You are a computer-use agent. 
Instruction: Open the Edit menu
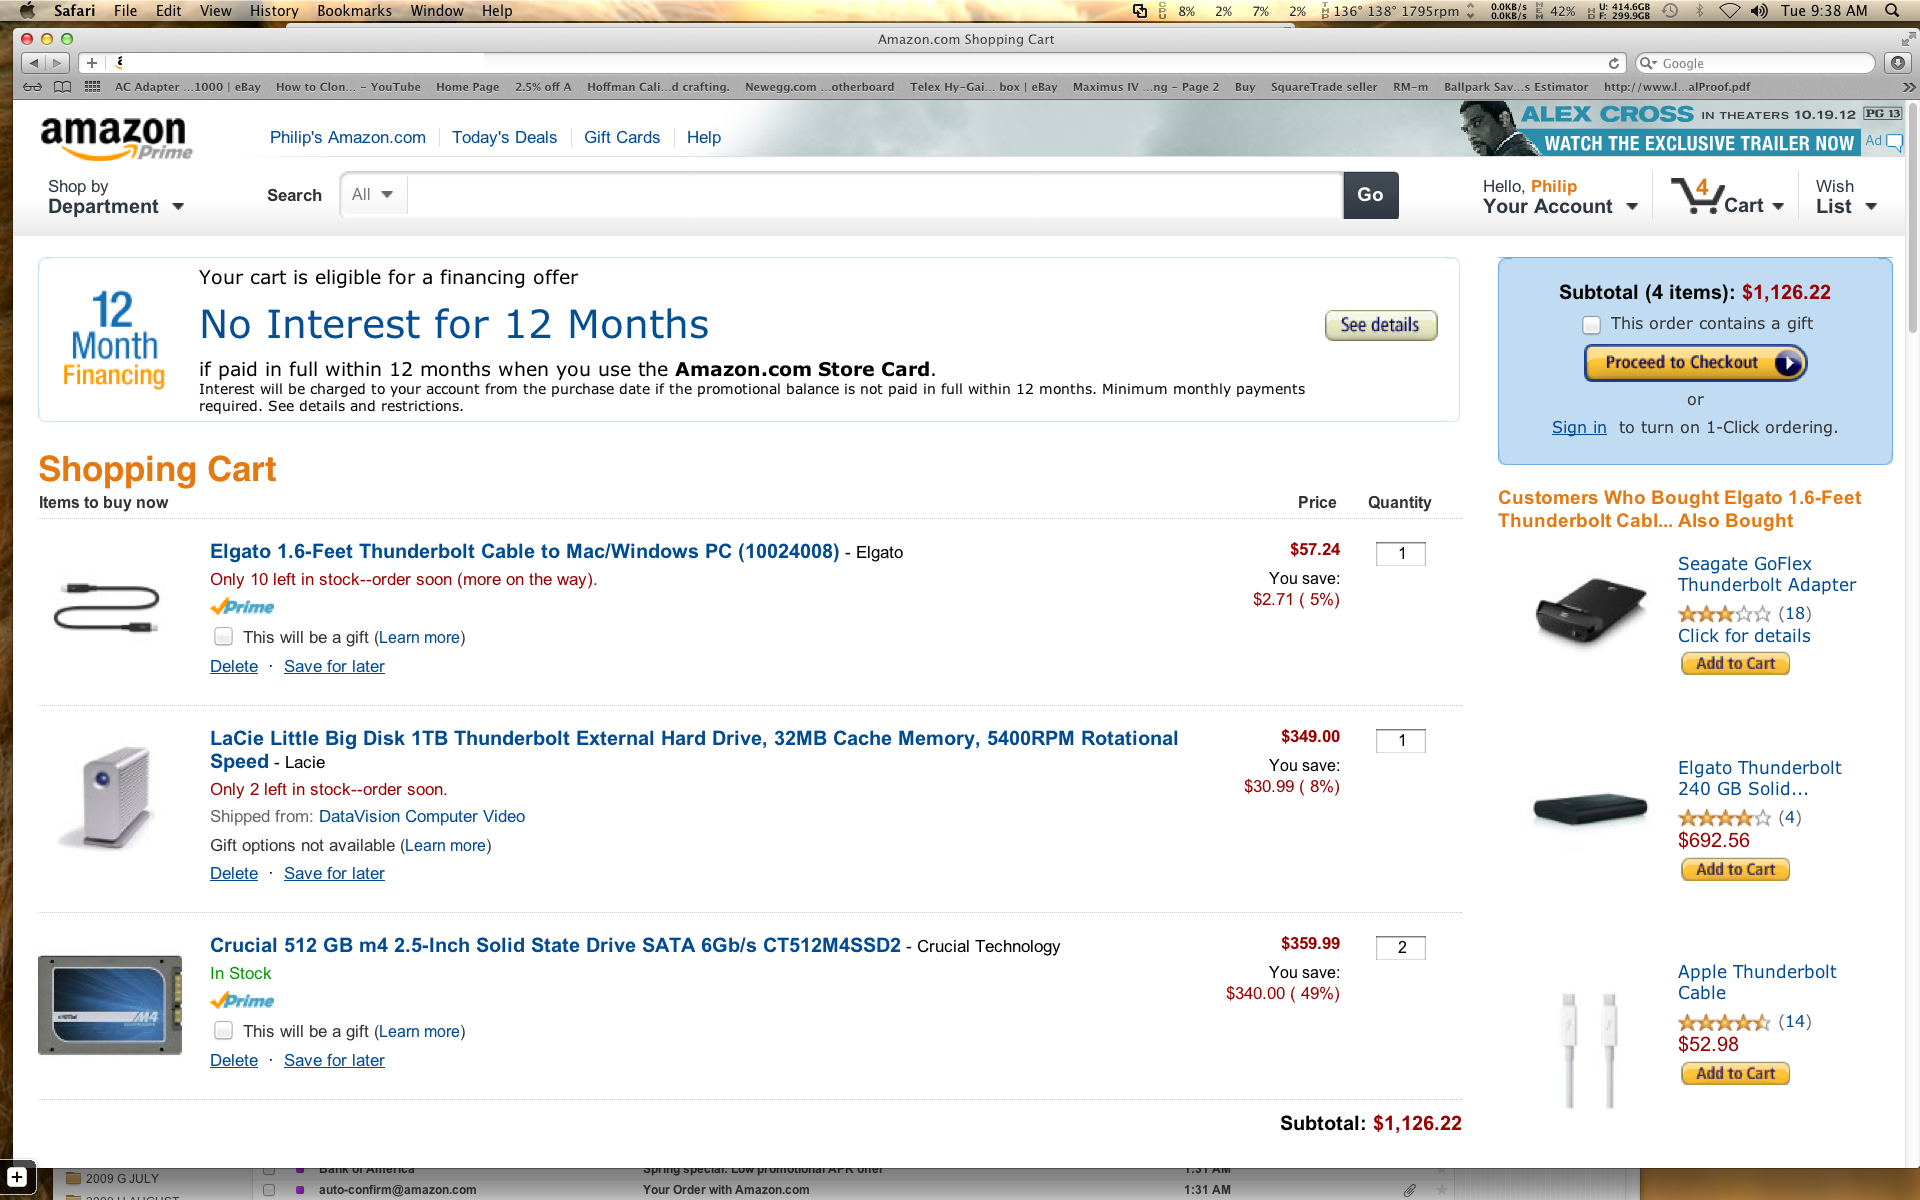[168, 11]
